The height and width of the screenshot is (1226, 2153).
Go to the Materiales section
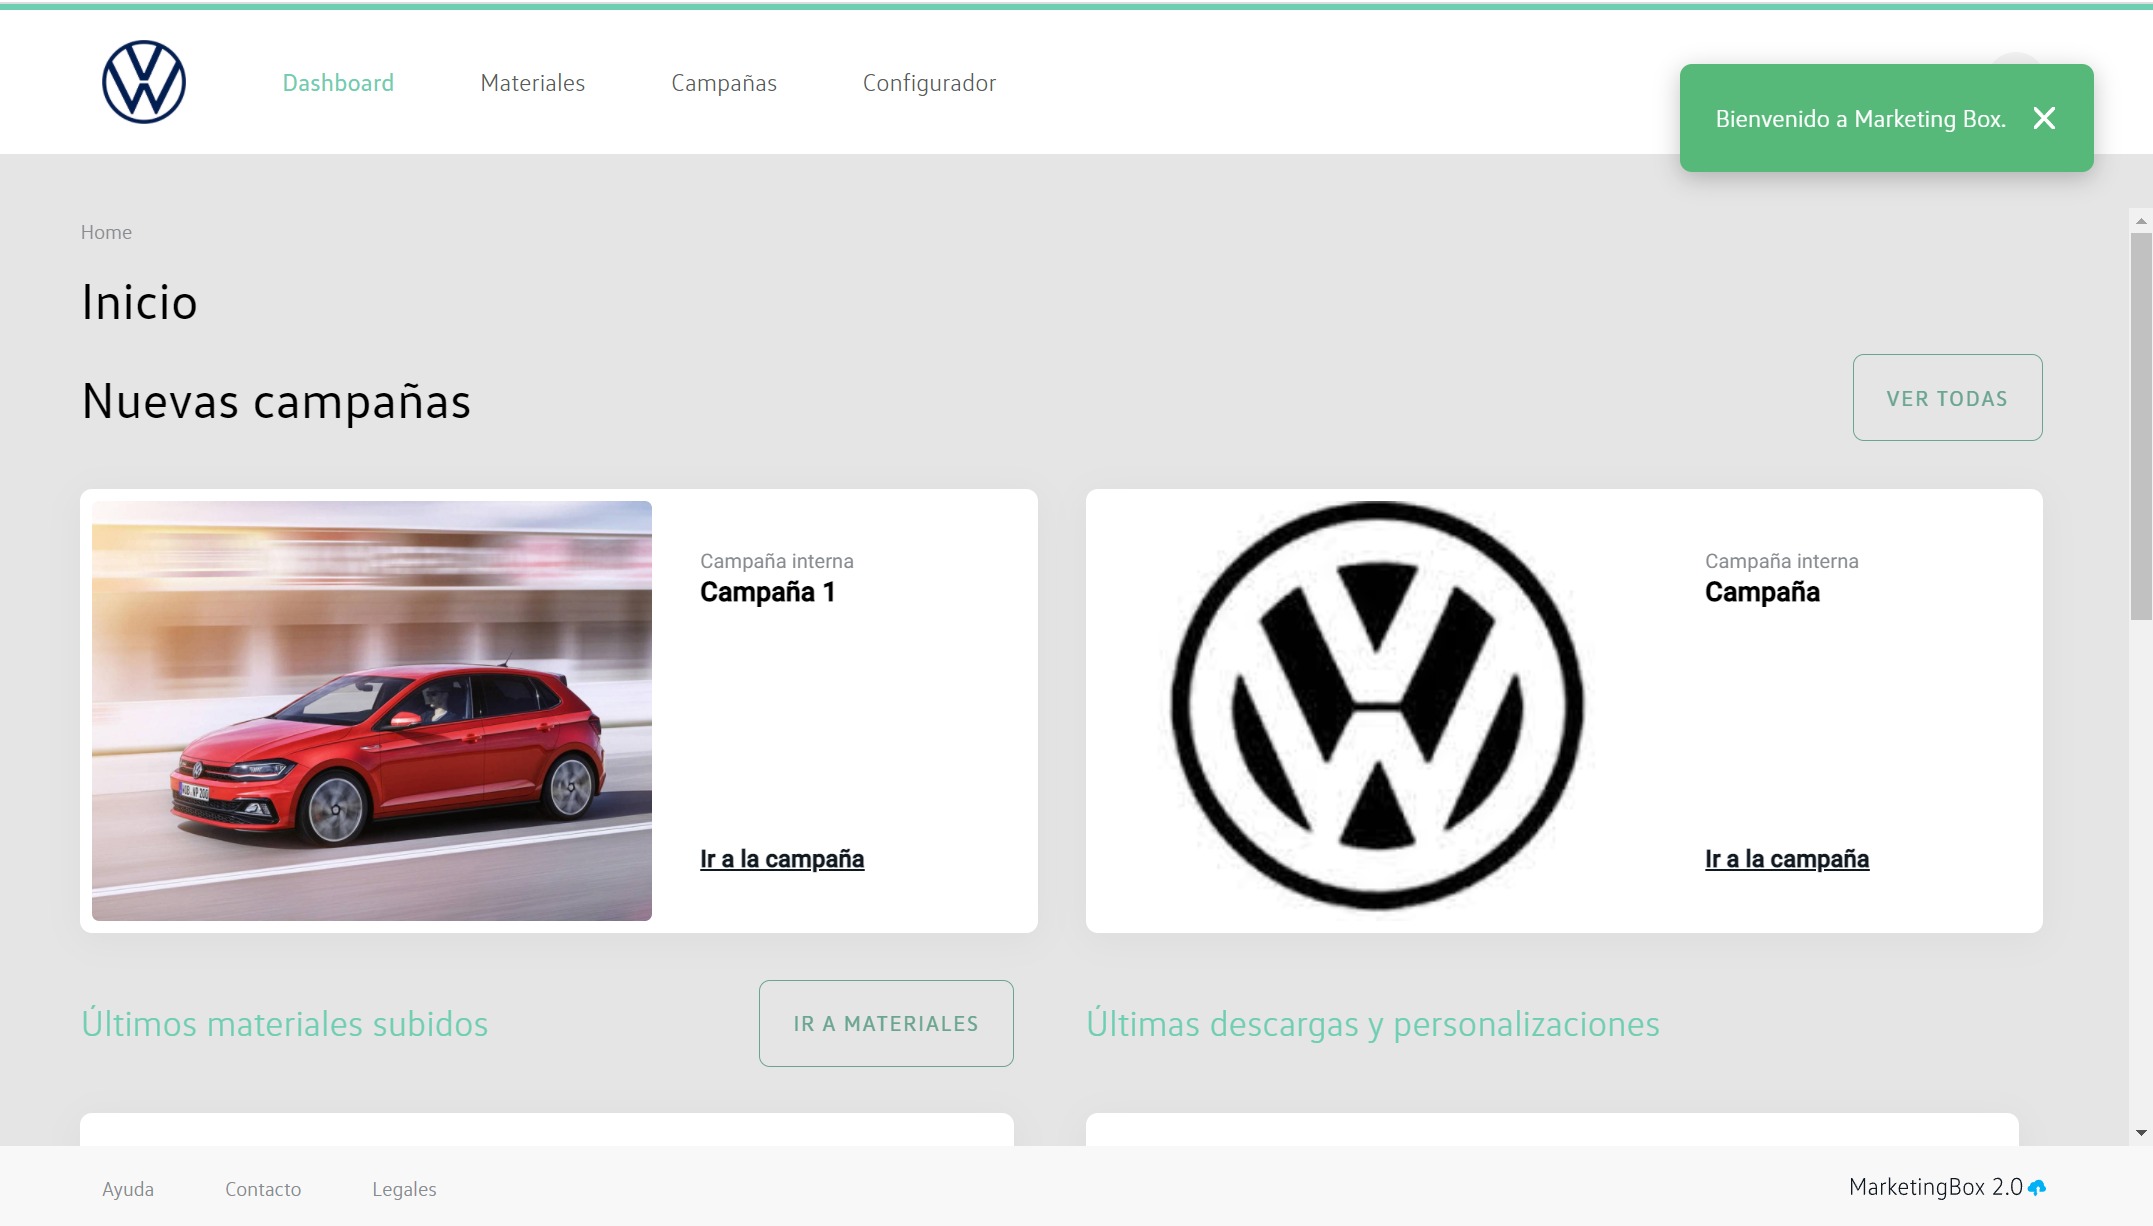[532, 83]
